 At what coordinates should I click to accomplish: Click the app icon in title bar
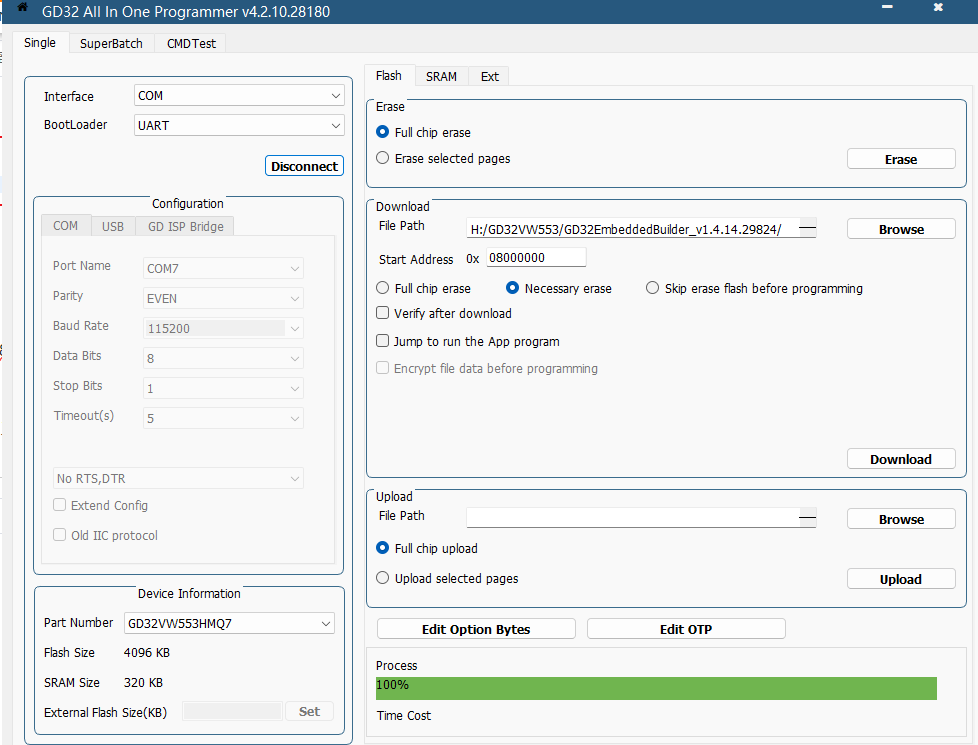pos(22,8)
